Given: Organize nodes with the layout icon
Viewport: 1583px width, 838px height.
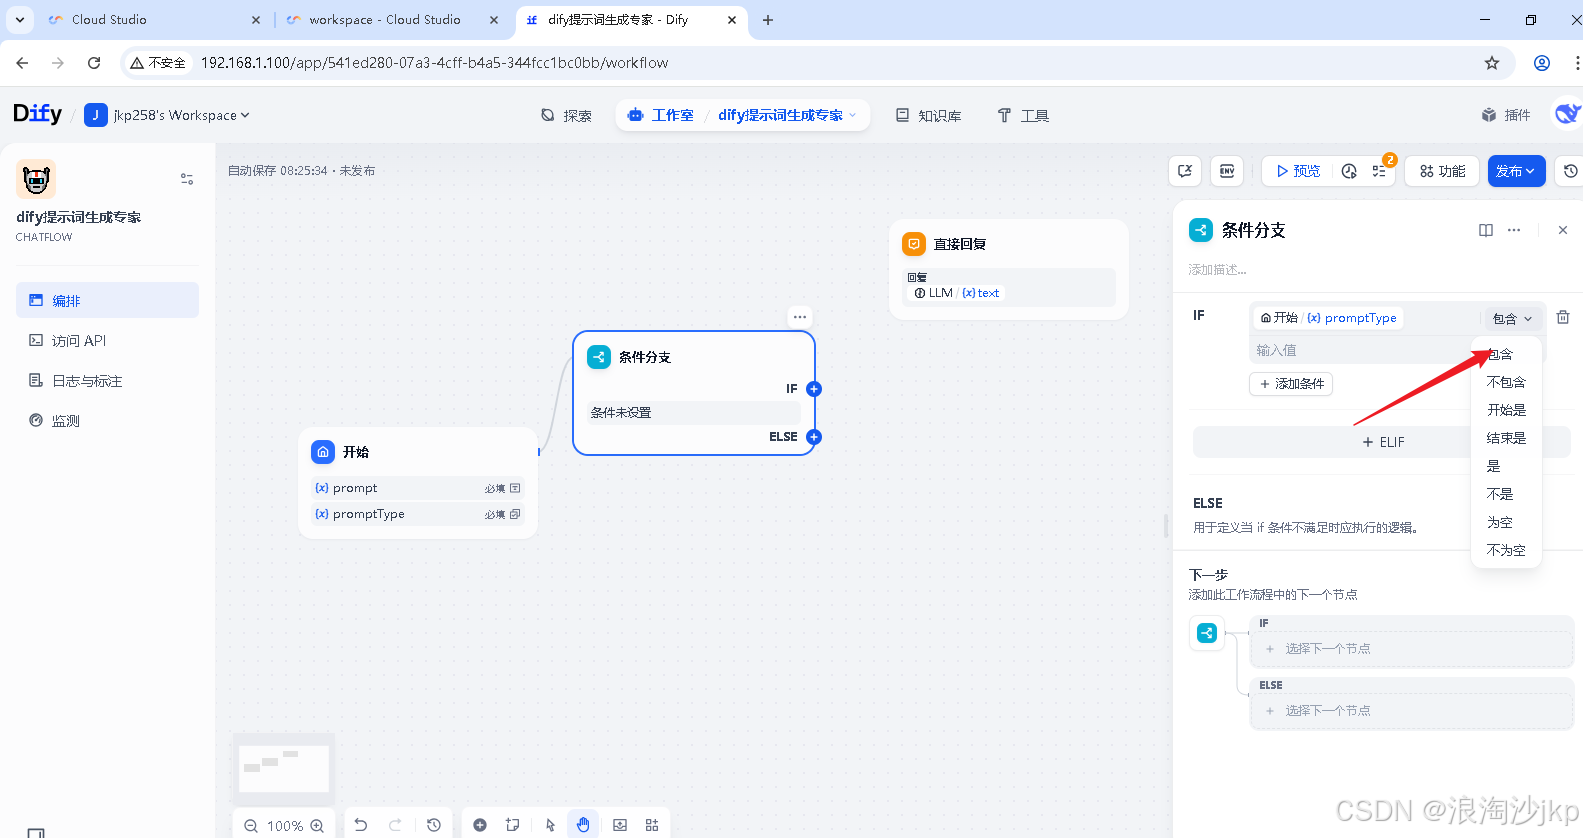Looking at the screenshot, I should coord(652,825).
